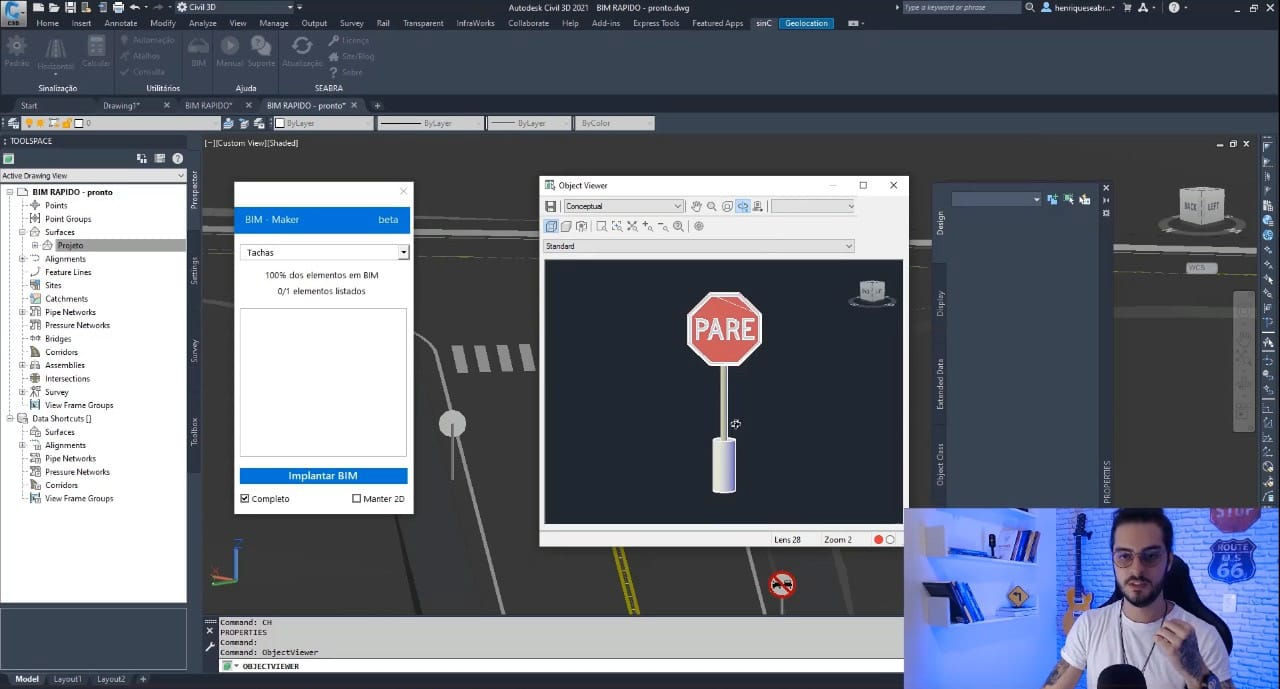Screen dimensions: 1280x689
Task: Select Point Groups in Toolspace tree
Action: point(68,219)
